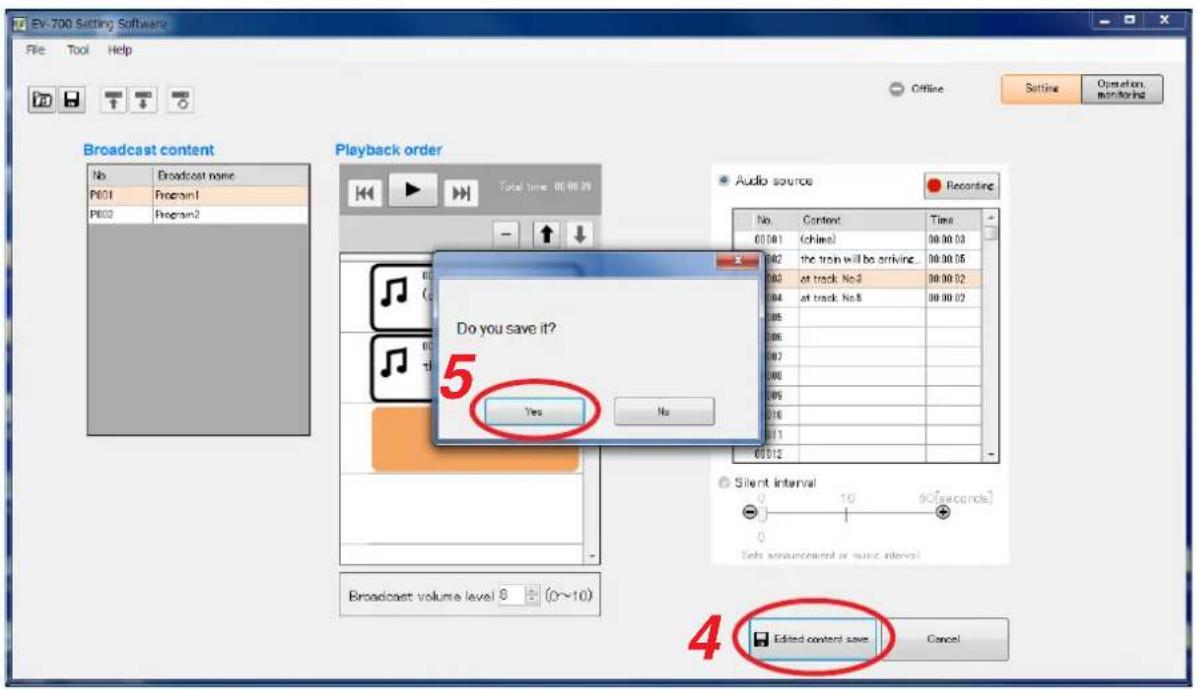Increase silent interval with plus icon
Screen dimensions: 1198x690
point(943,512)
